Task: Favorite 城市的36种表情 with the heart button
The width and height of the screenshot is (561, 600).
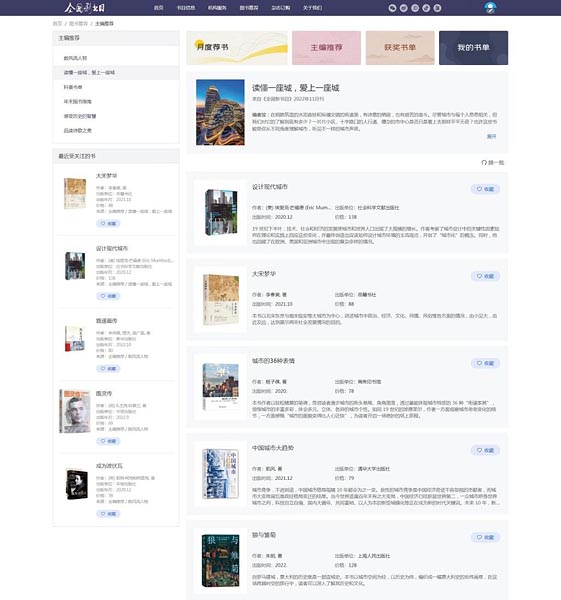Action: click(x=485, y=363)
